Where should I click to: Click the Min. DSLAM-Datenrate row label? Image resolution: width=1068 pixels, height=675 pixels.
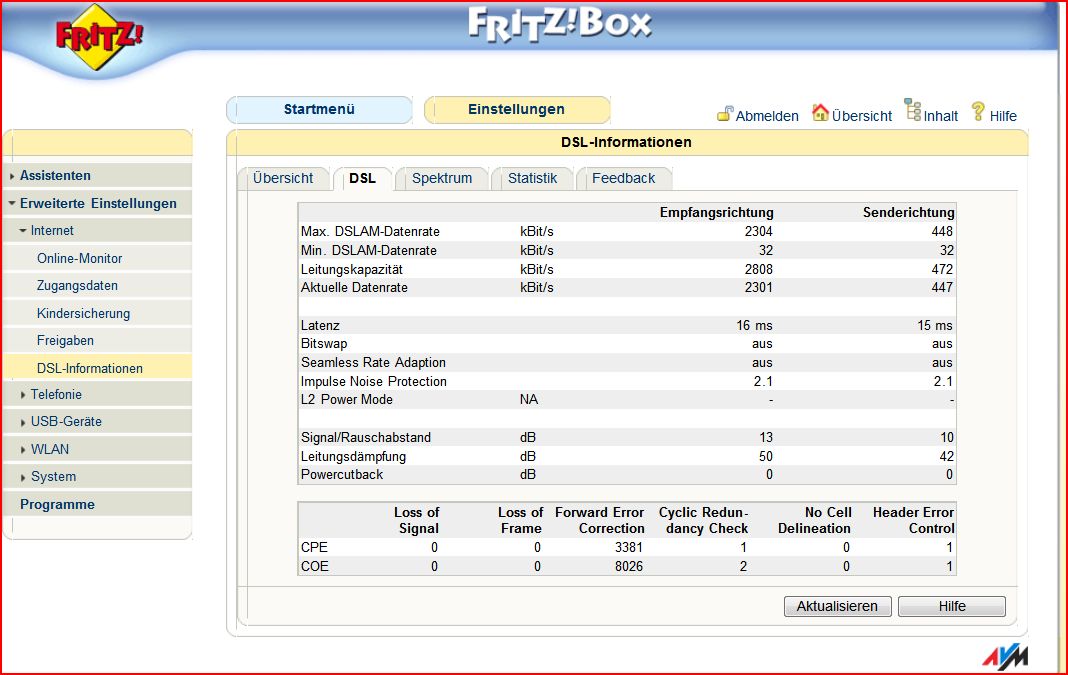click(368, 250)
